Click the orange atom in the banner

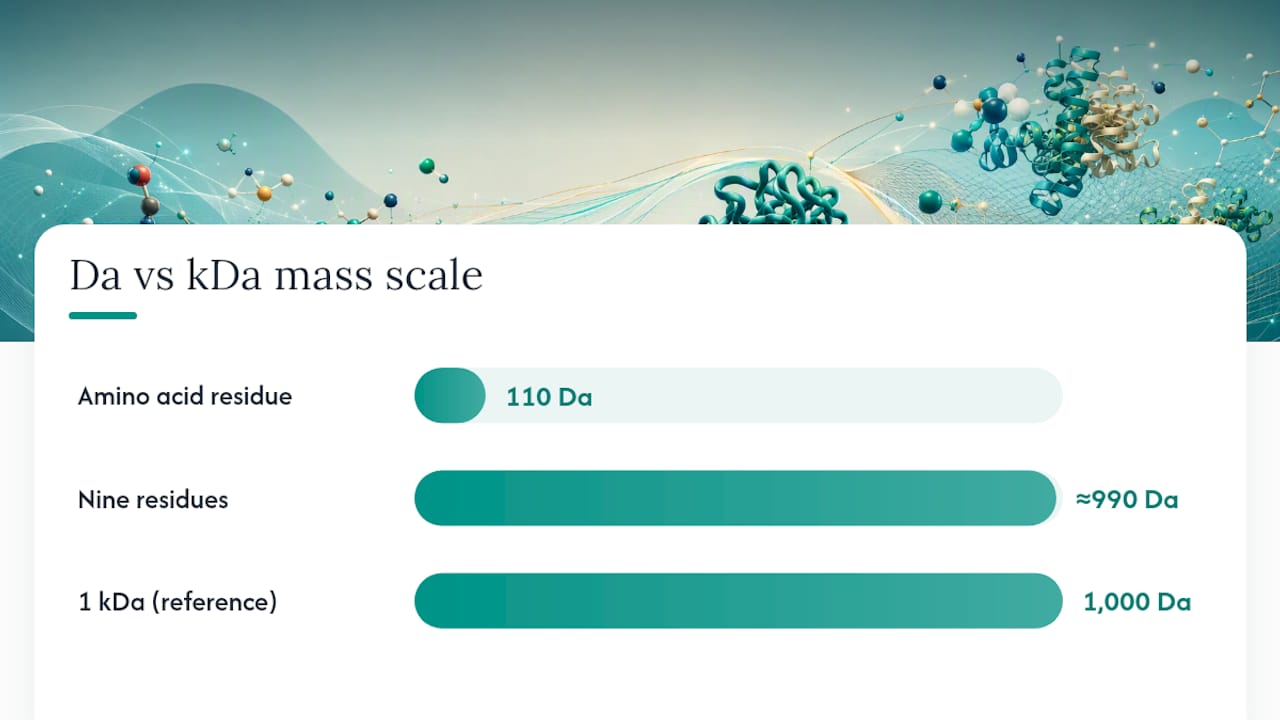point(264,193)
